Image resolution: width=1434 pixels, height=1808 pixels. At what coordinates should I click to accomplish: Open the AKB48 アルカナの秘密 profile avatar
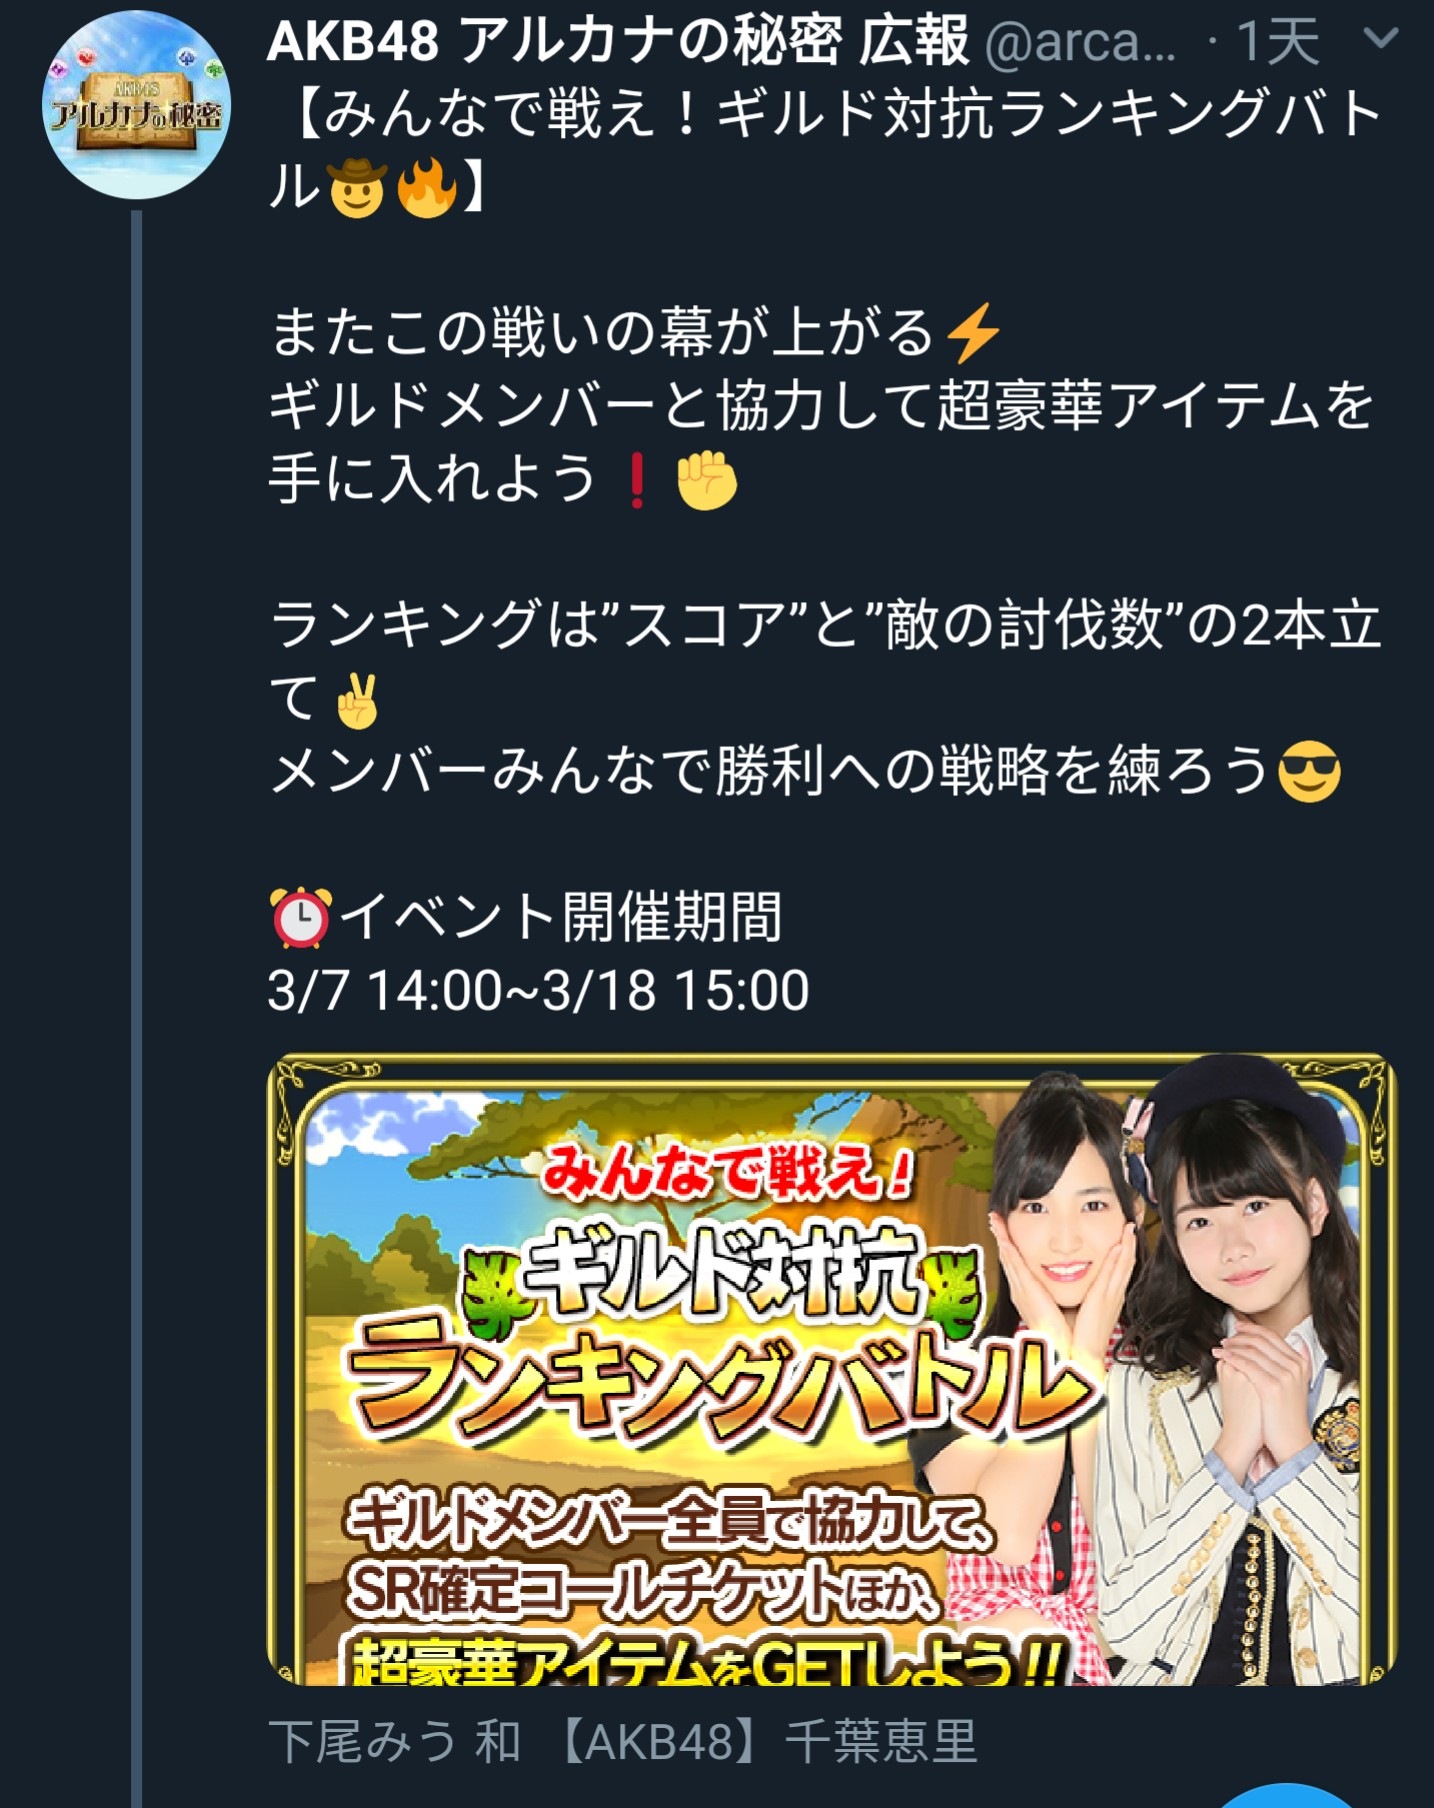tap(137, 106)
